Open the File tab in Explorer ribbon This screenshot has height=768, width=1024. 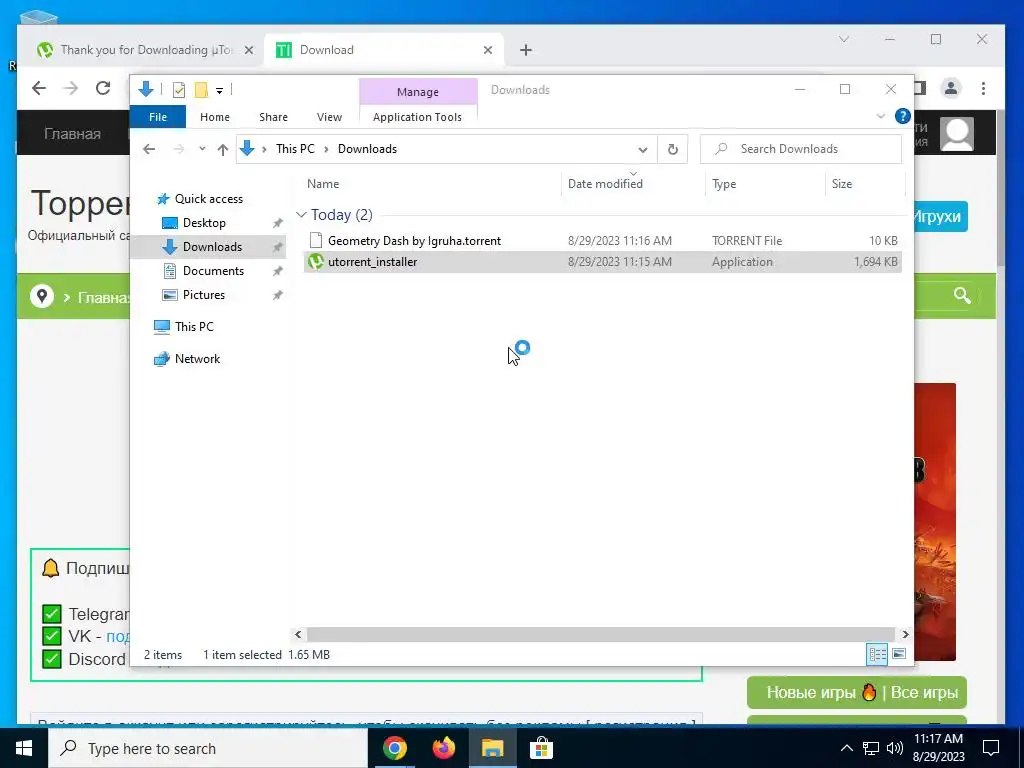(158, 117)
